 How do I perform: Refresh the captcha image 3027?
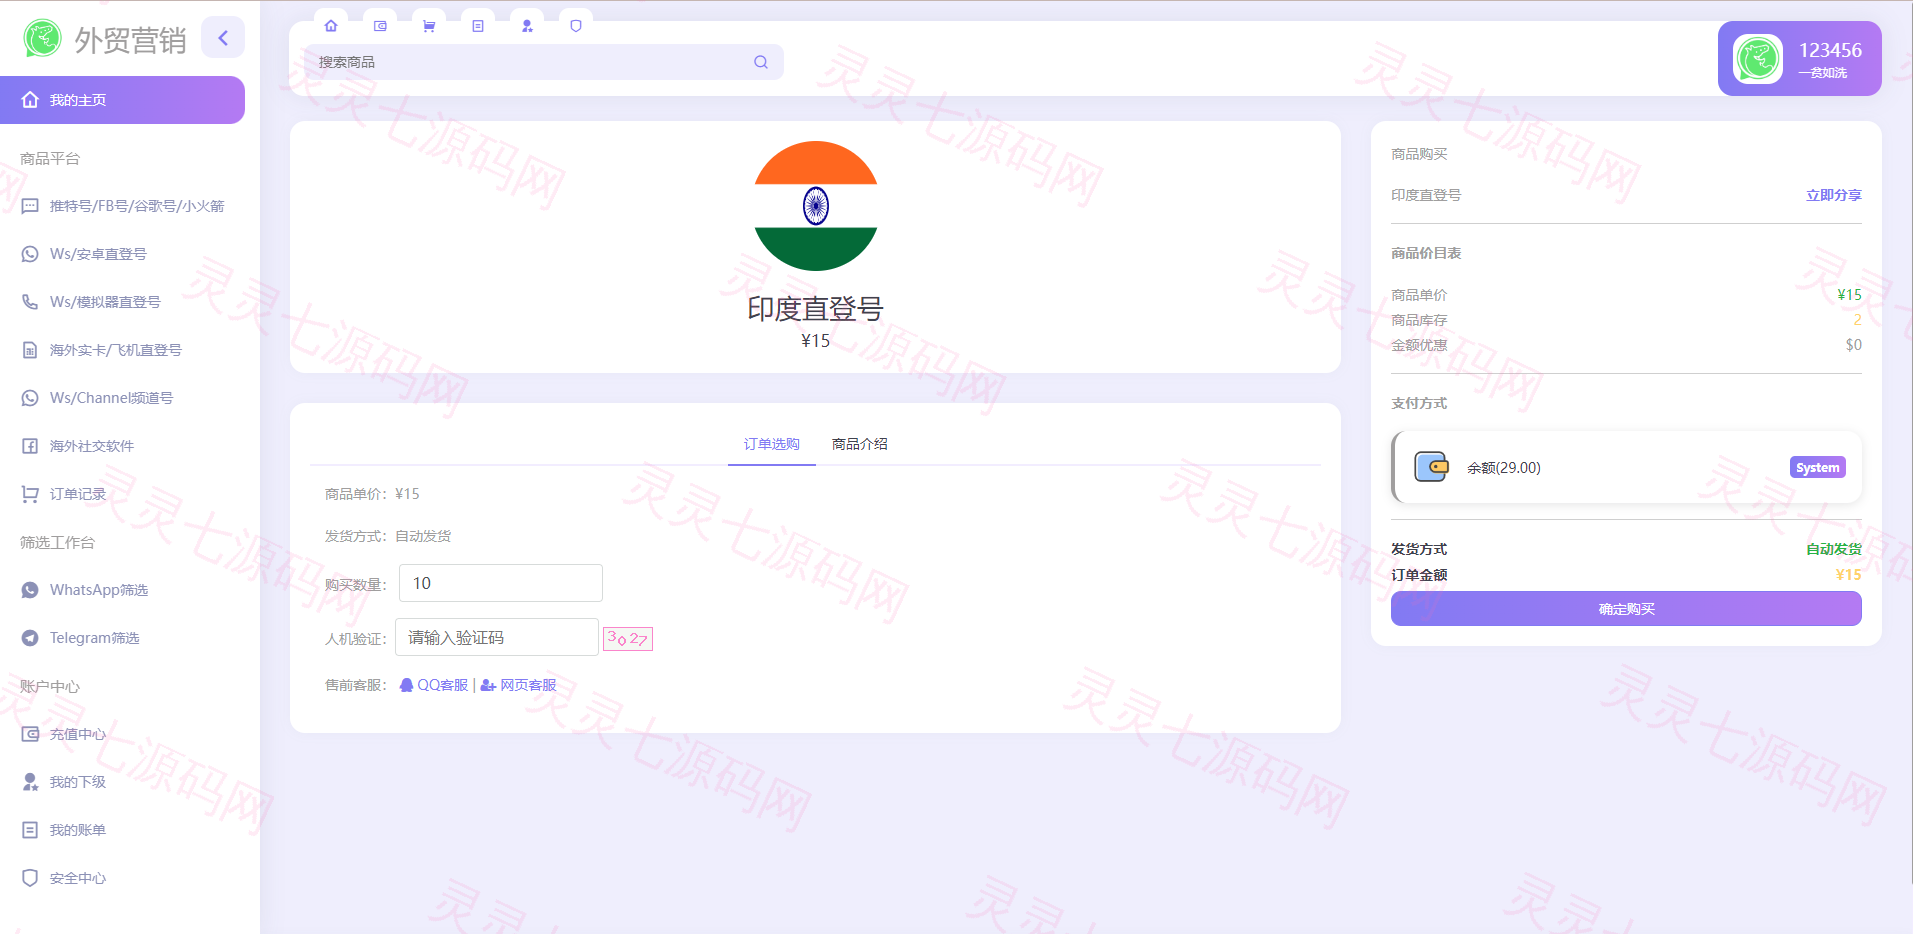point(628,638)
